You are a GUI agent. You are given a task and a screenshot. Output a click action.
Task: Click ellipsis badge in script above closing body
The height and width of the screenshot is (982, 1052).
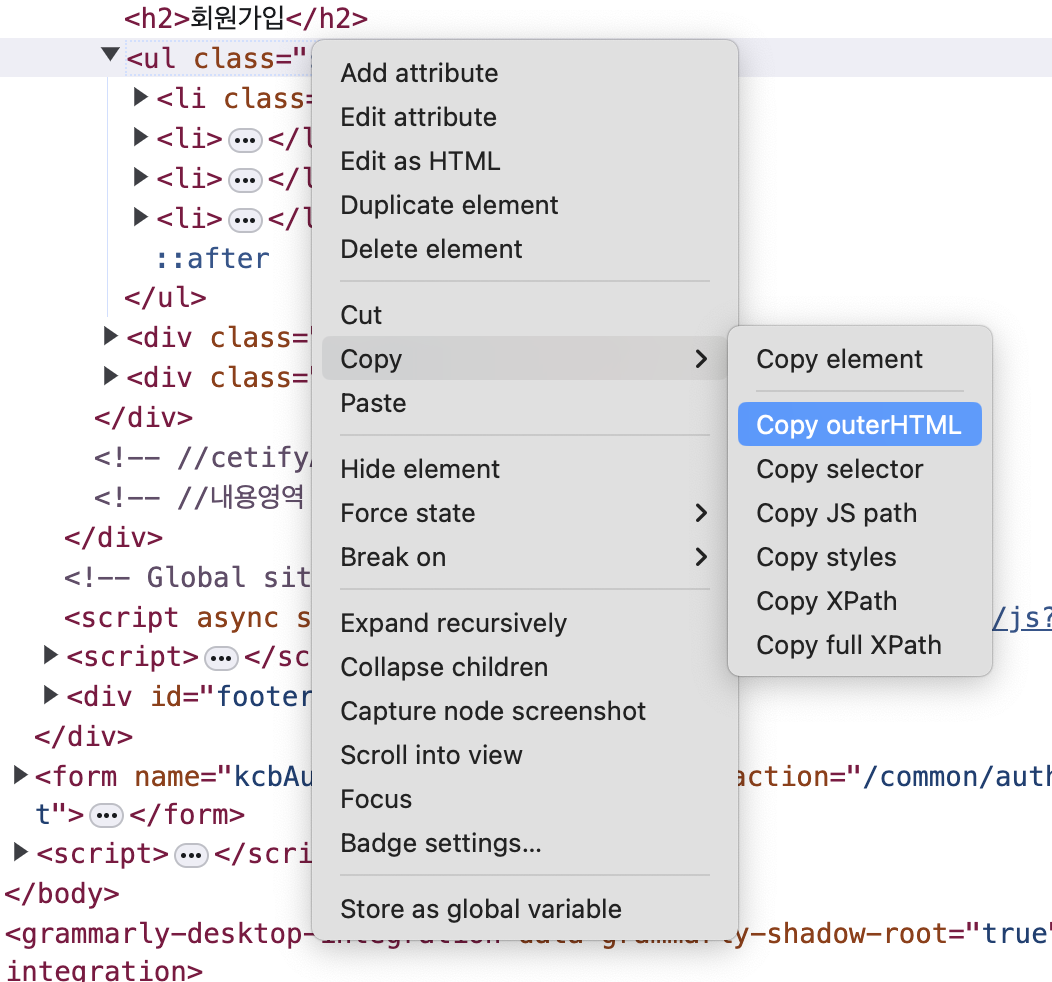click(x=191, y=856)
